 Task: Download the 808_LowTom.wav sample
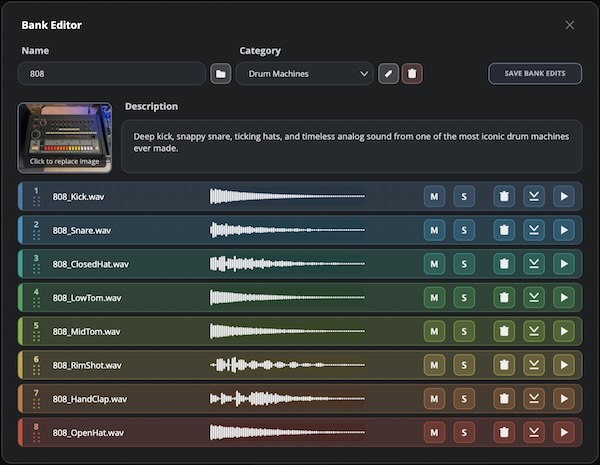click(x=534, y=297)
